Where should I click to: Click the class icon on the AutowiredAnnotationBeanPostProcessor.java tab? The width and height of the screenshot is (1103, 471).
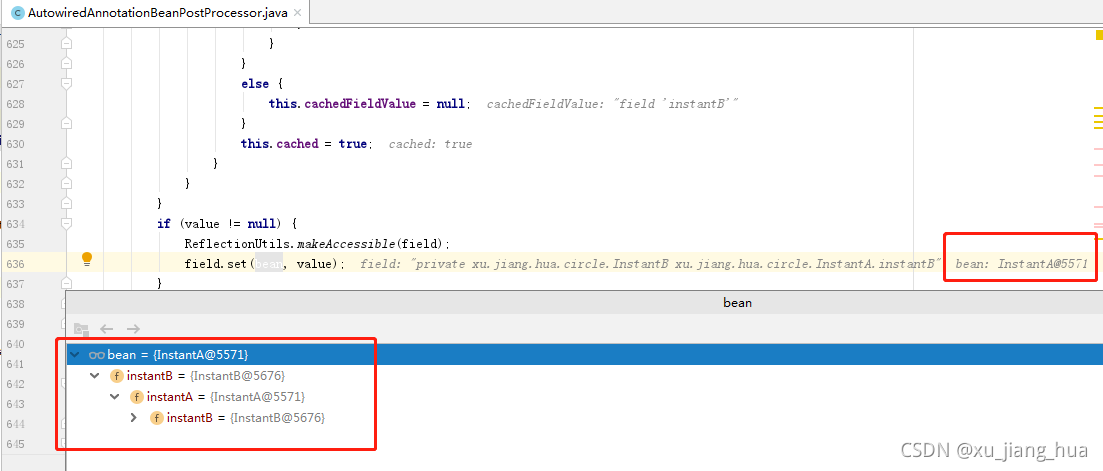(x=18, y=13)
